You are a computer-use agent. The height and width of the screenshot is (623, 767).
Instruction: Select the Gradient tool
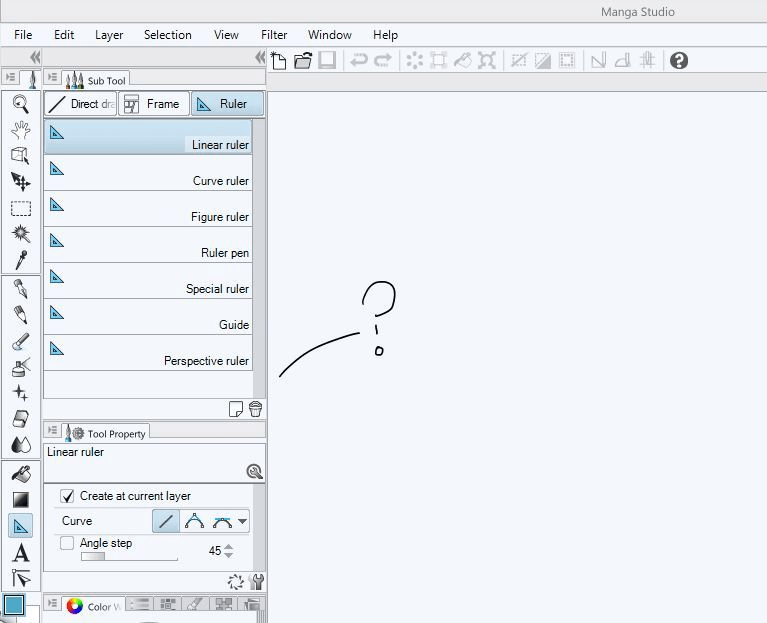click(21, 500)
